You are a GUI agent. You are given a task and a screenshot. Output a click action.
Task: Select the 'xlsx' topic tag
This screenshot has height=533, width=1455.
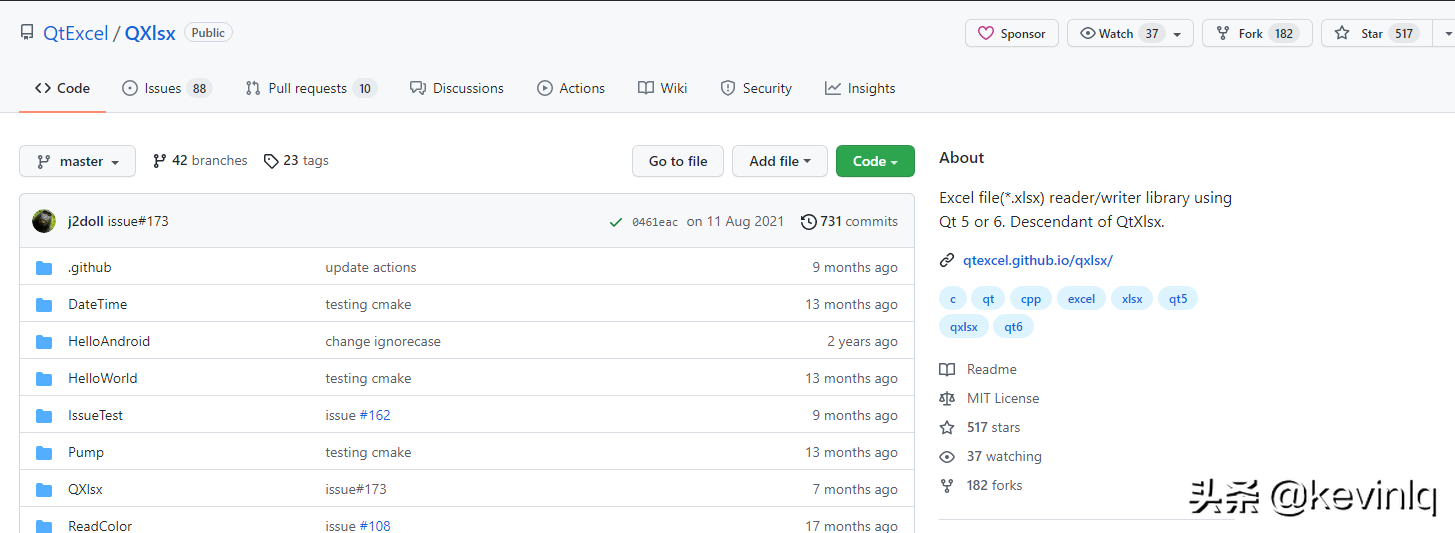[x=1132, y=298]
